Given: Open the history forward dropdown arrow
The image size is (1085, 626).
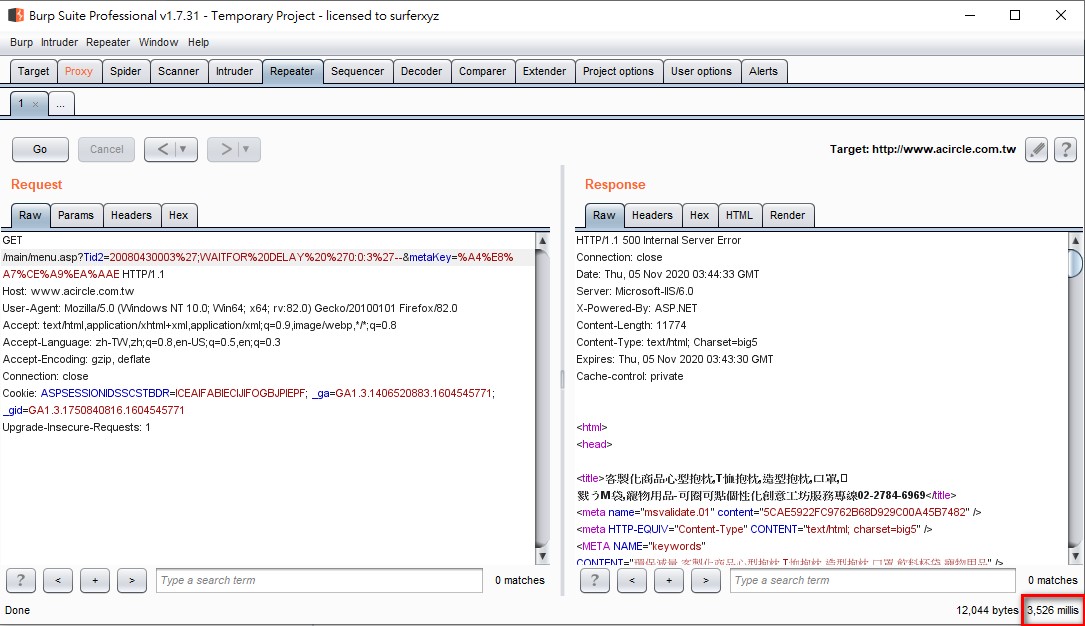Looking at the screenshot, I should [246, 149].
